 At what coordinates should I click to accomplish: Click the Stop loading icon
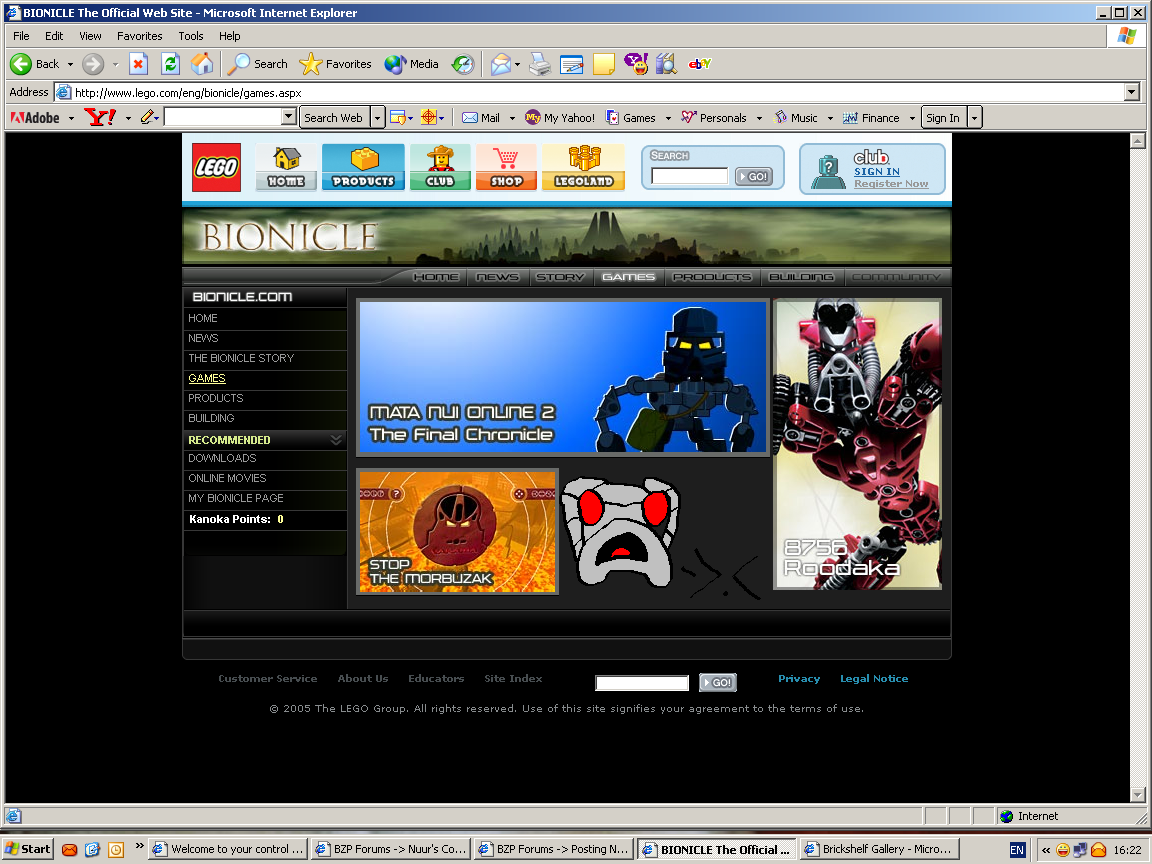click(138, 64)
